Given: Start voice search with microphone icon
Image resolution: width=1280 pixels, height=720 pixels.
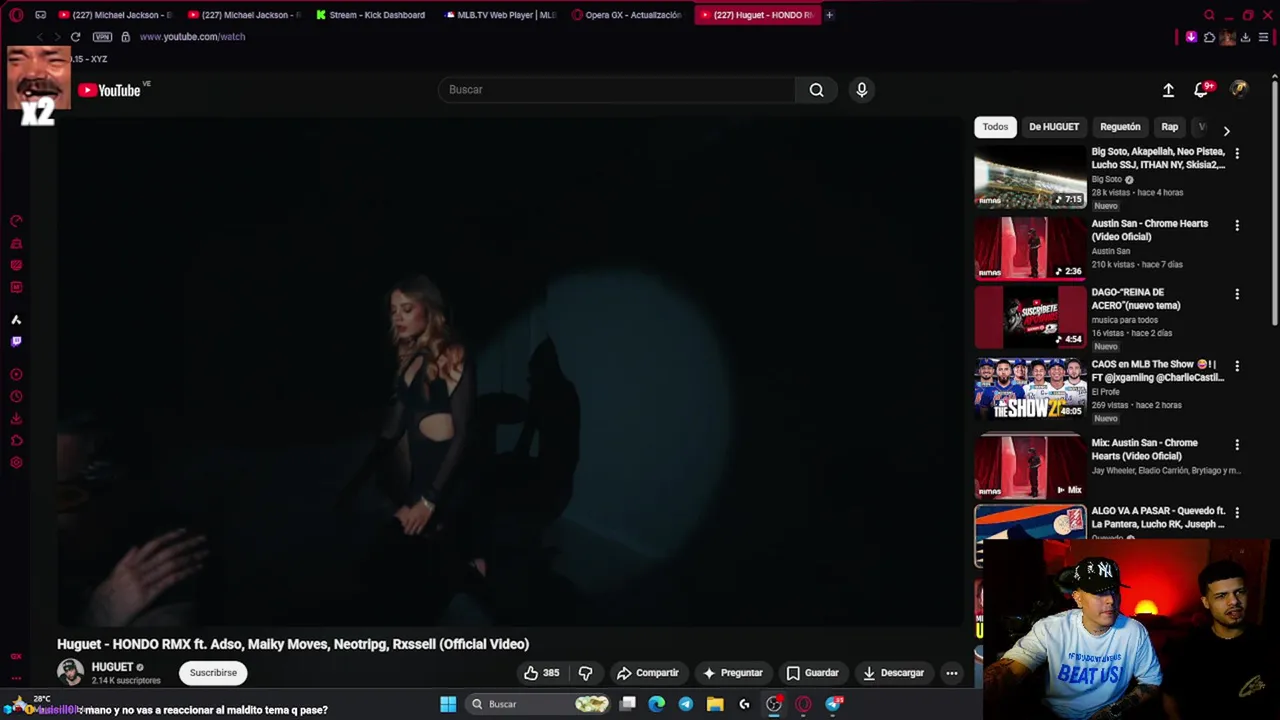Looking at the screenshot, I should tap(862, 90).
